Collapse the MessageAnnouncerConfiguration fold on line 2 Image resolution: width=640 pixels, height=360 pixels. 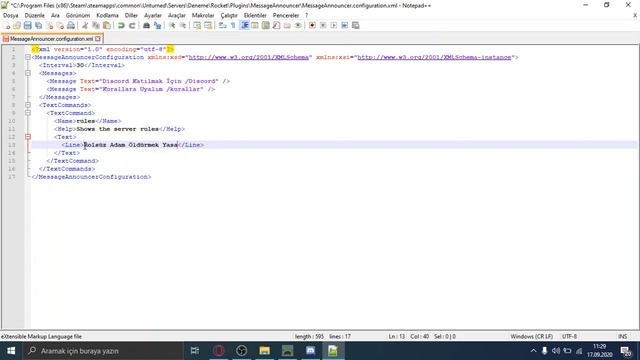(28, 57)
